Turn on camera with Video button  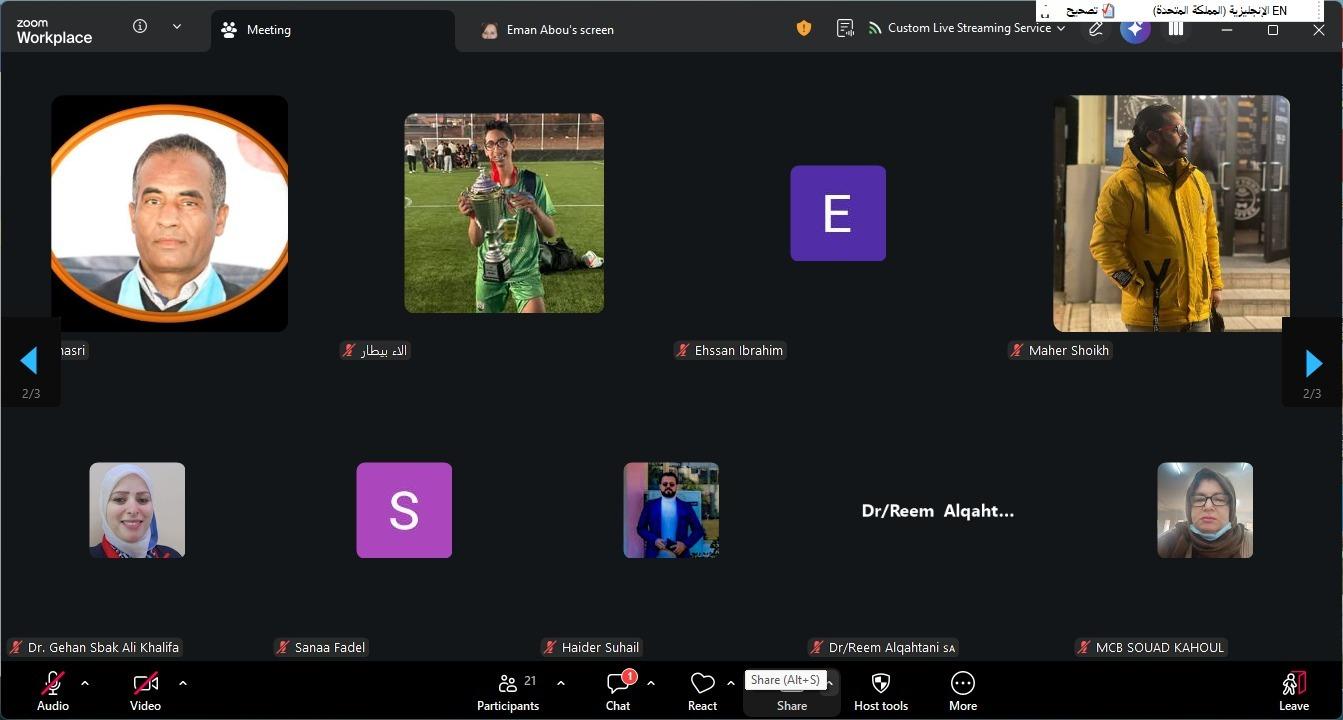[x=145, y=691]
